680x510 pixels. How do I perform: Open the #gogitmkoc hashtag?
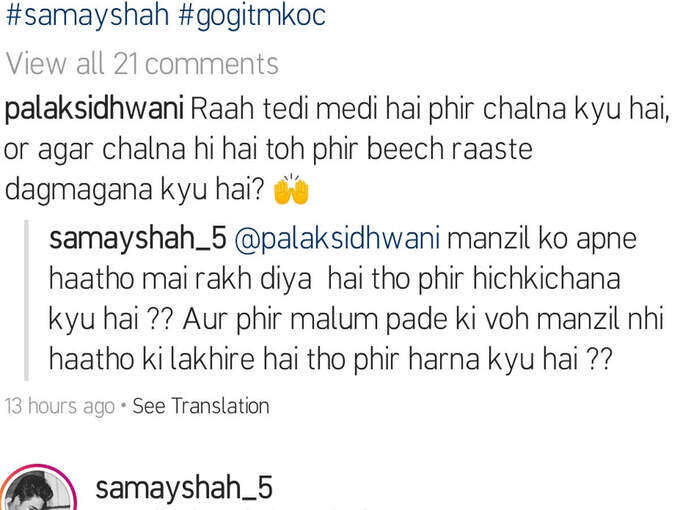[x=252, y=15]
